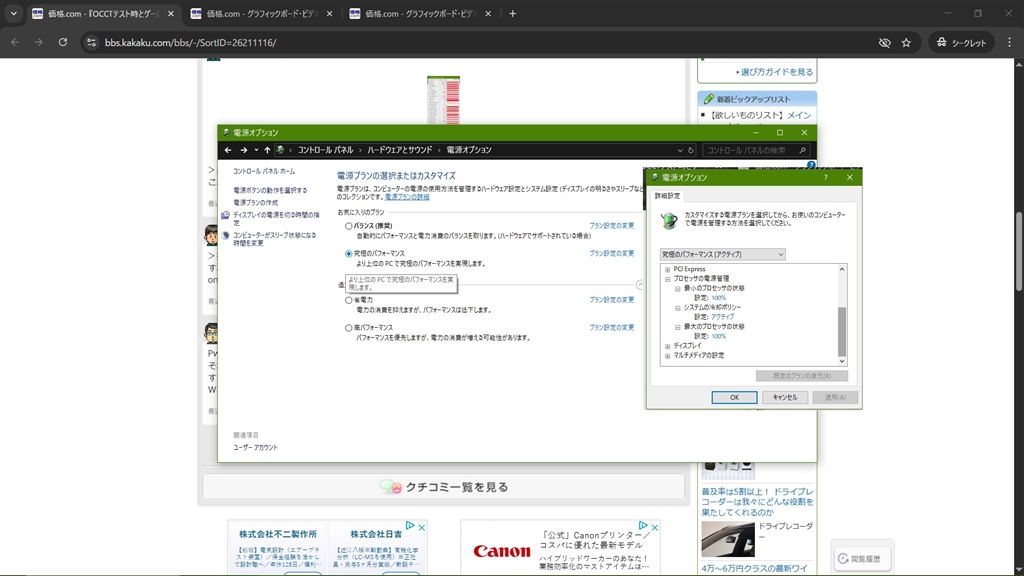The width and height of the screenshot is (1024, 576).
Task: Click the クチコミ一覧を見る button
Action: pyautogui.click(x=443, y=487)
